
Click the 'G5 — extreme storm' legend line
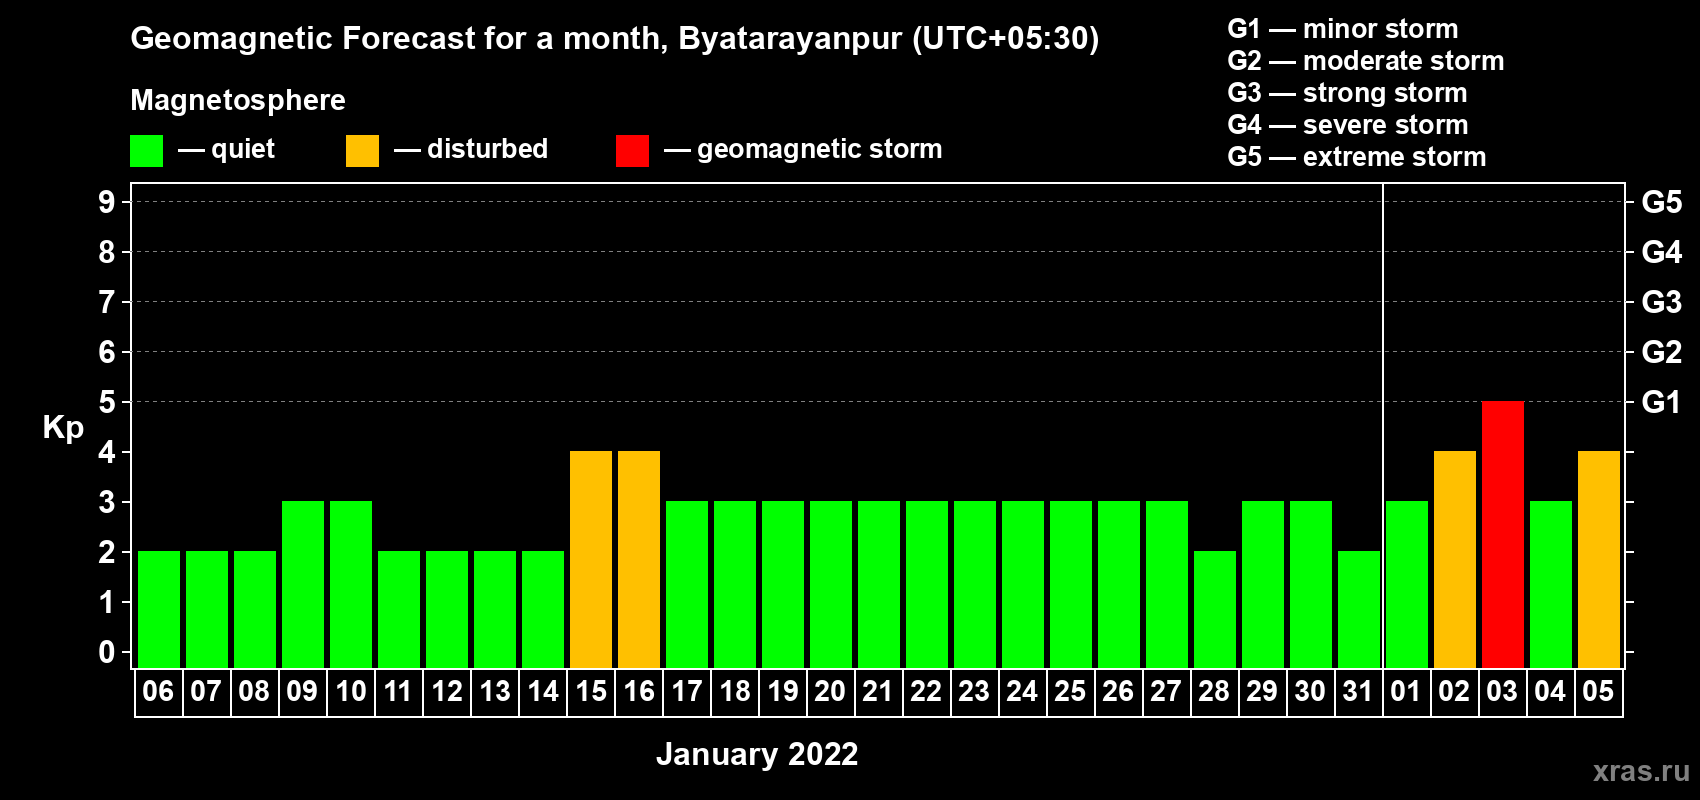pos(1357,157)
